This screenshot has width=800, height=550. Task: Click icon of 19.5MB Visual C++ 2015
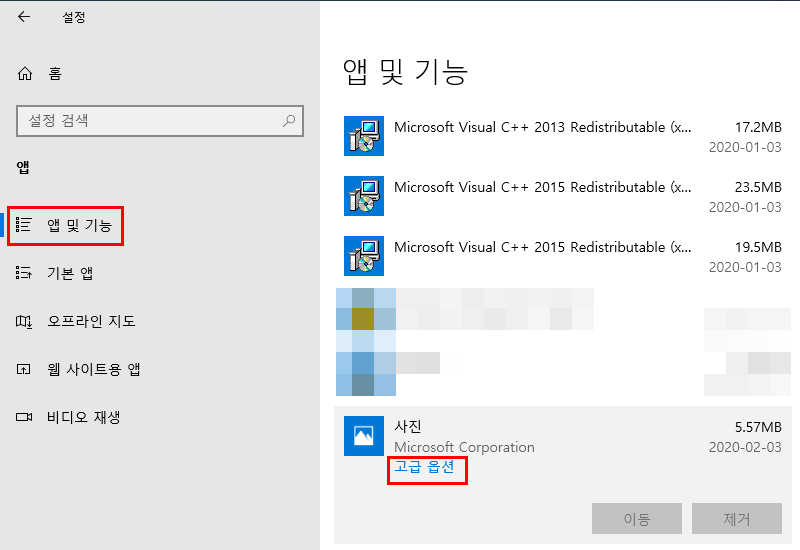pyautogui.click(x=364, y=256)
